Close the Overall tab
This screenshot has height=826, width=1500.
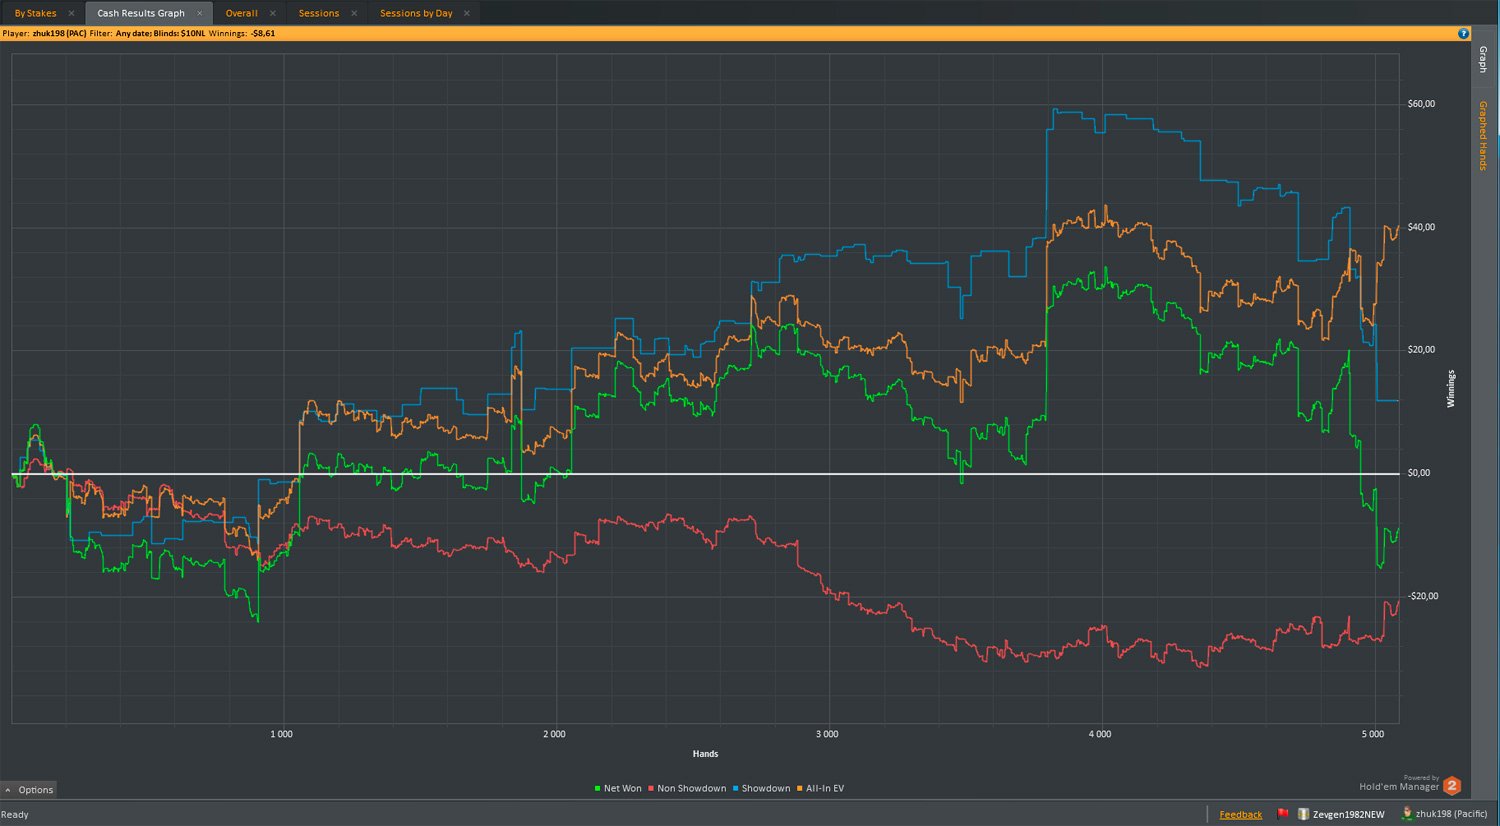pos(272,13)
